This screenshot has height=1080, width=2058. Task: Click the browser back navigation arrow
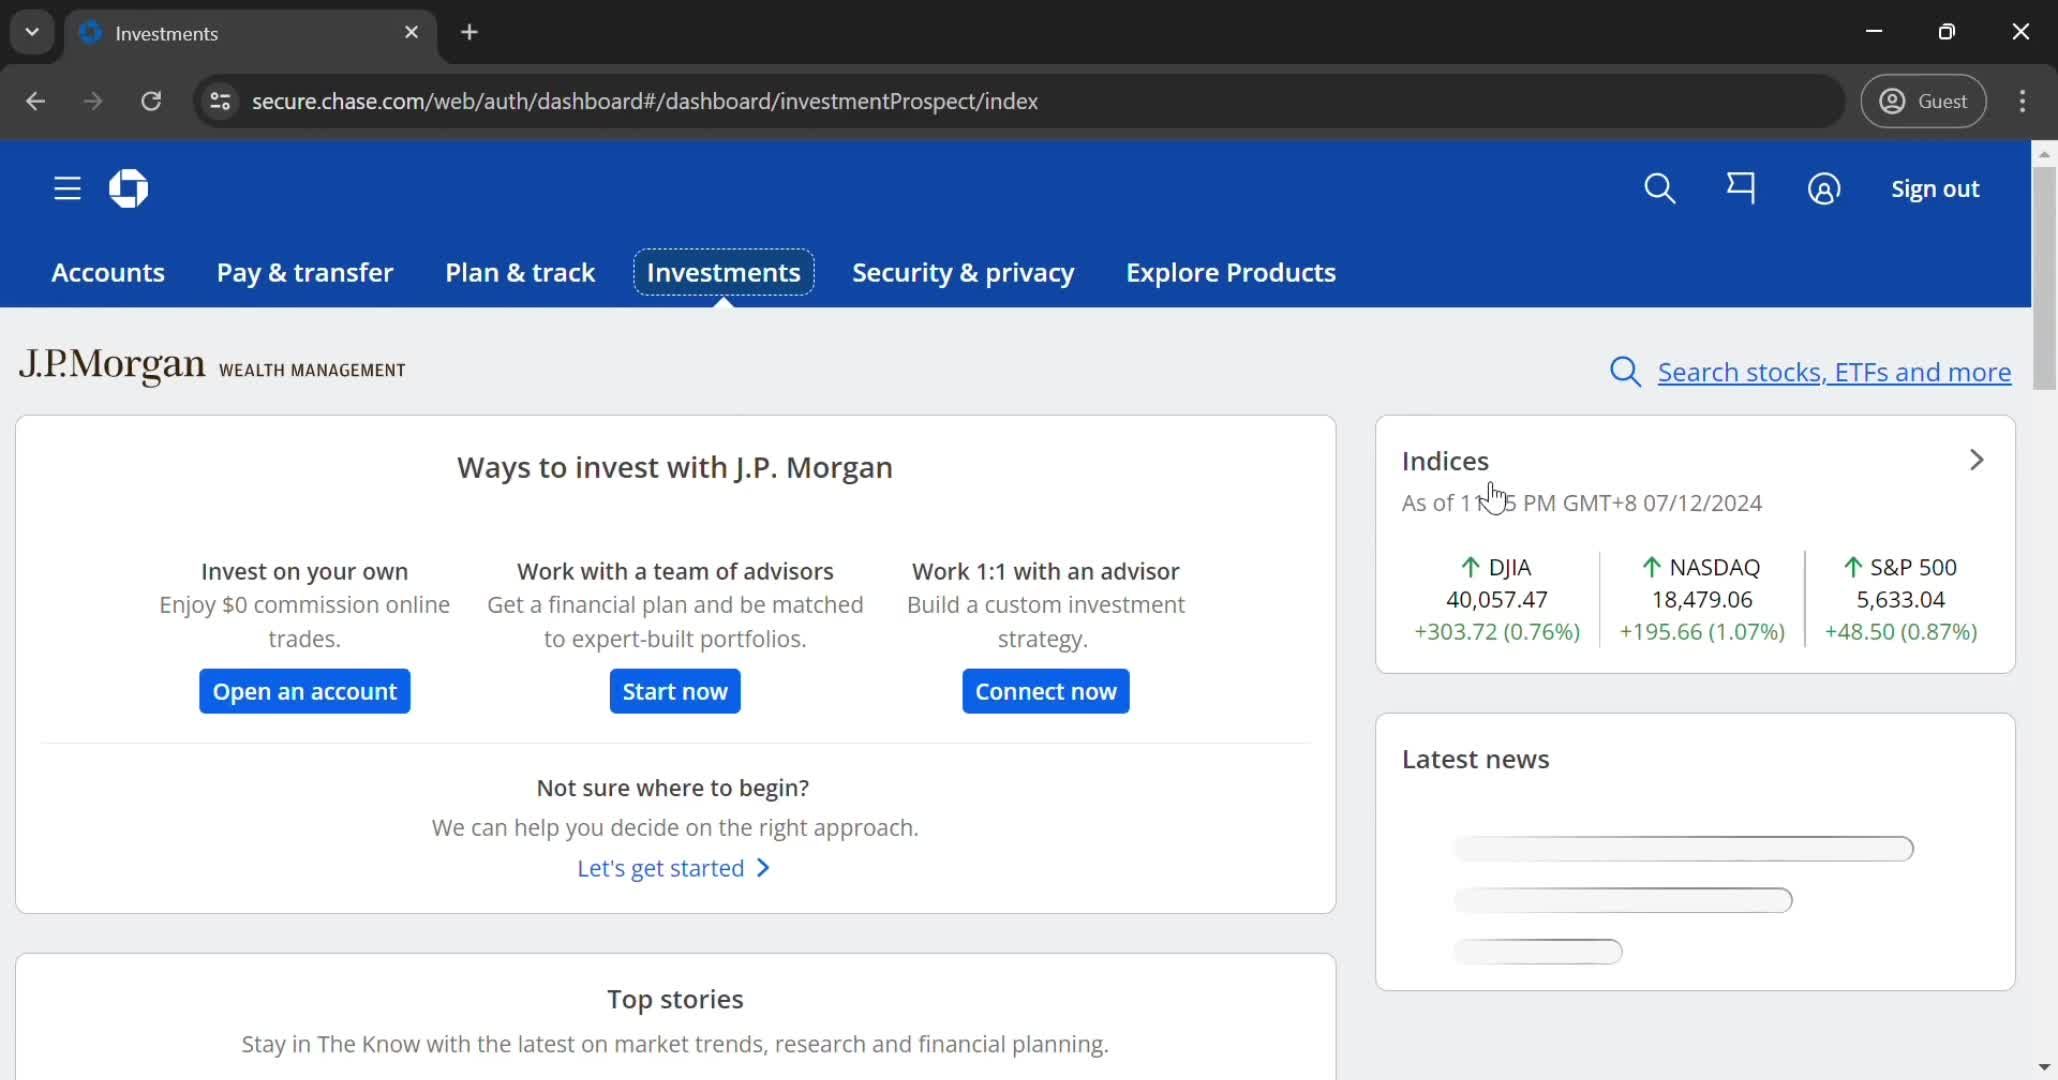(x=37, y=101)
